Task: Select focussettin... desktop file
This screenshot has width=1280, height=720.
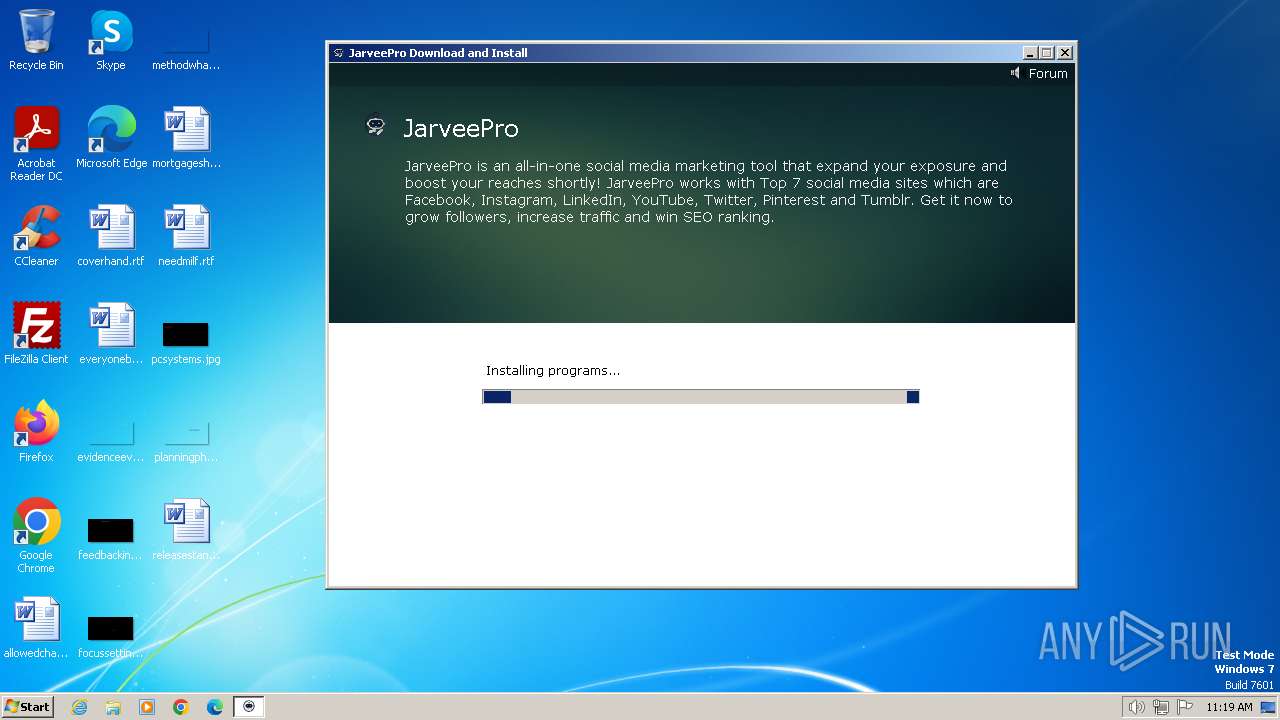Action: [x=111, y=636]
